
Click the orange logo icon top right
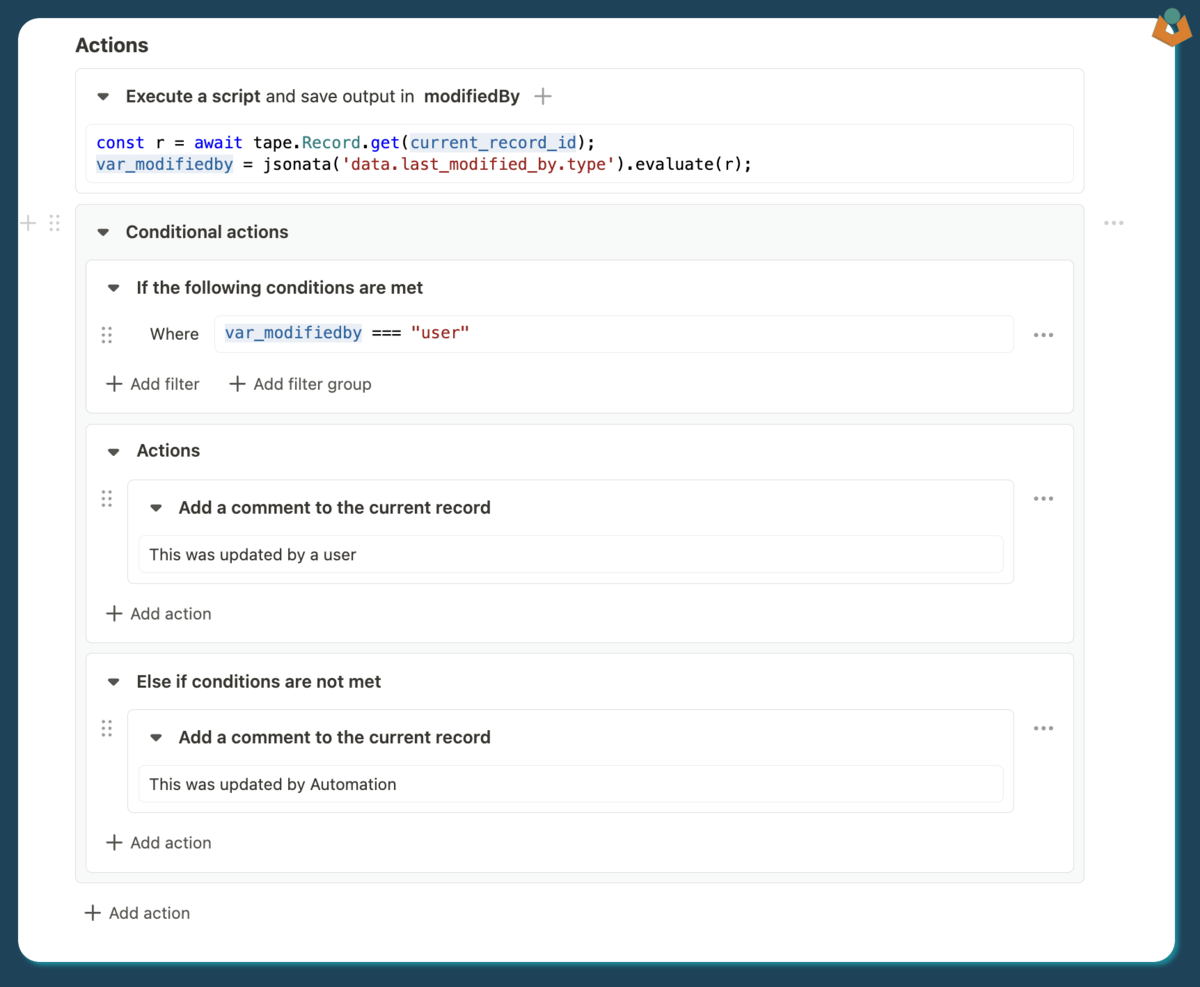coord(1171,27)
